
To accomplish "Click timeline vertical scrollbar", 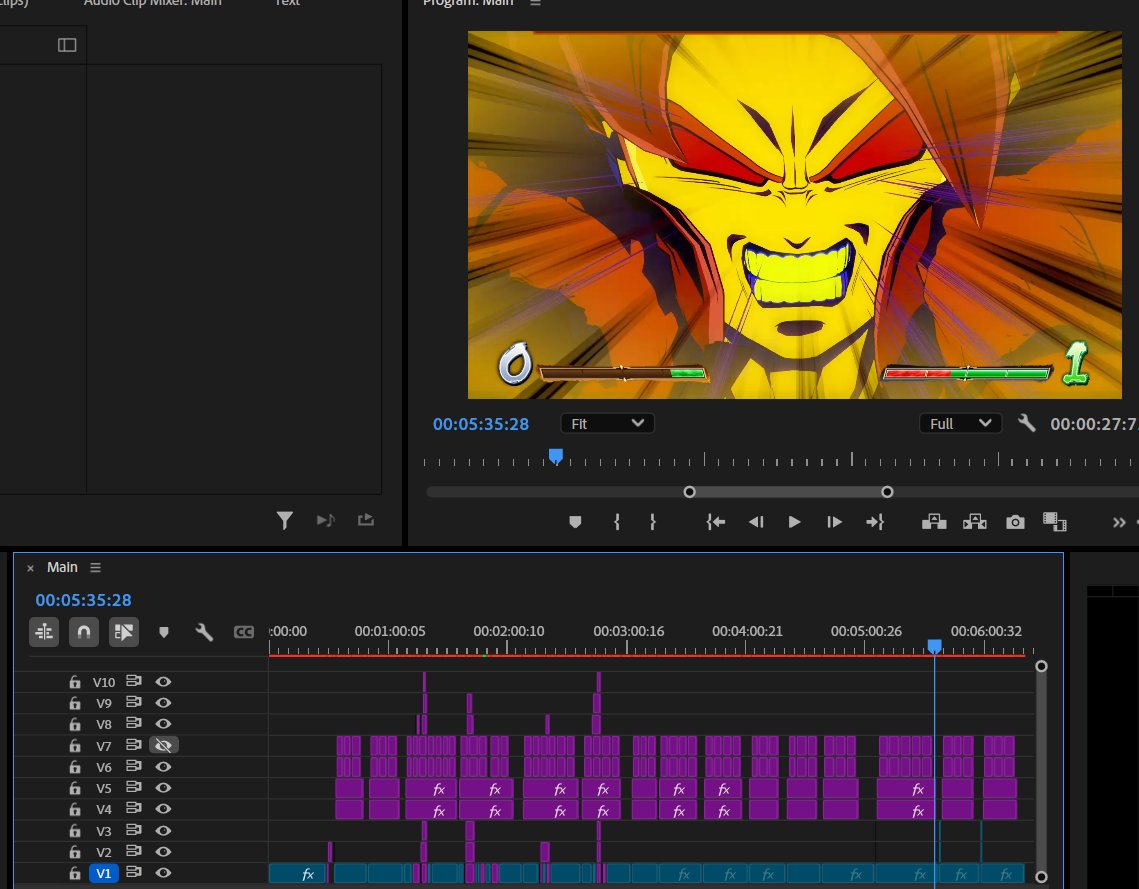I will click(x=1041, y=771).
